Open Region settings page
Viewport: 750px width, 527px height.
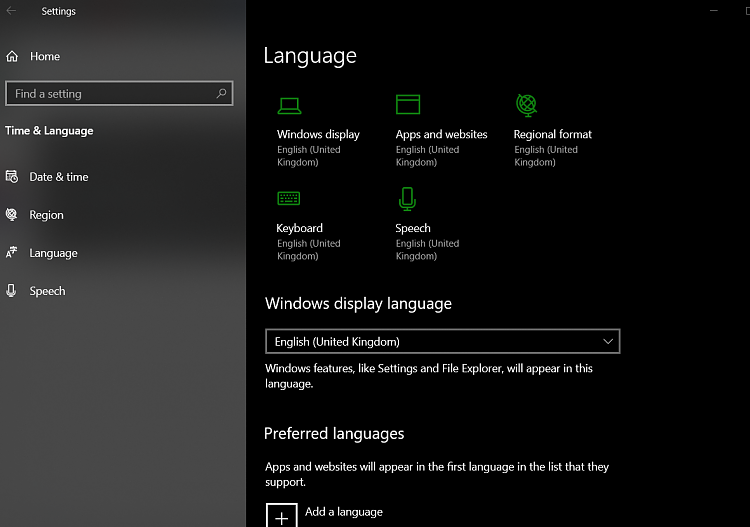[x=46, y=215]
